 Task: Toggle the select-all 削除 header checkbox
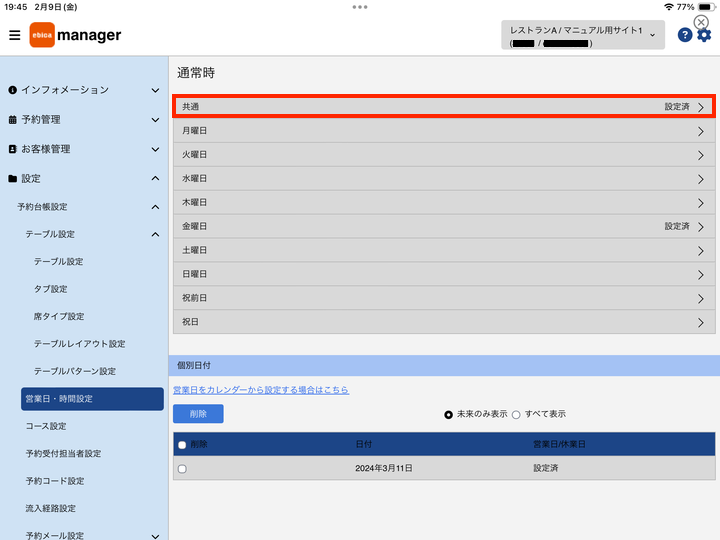point(182,445)
